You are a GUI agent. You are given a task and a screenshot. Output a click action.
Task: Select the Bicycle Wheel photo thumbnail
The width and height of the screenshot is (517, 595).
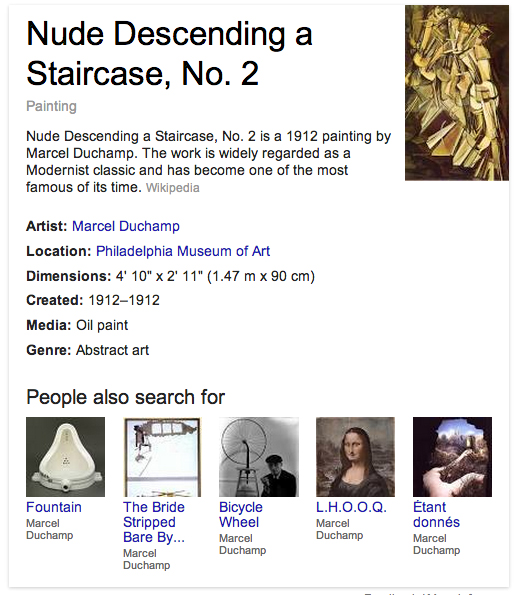tap(259, 457)
